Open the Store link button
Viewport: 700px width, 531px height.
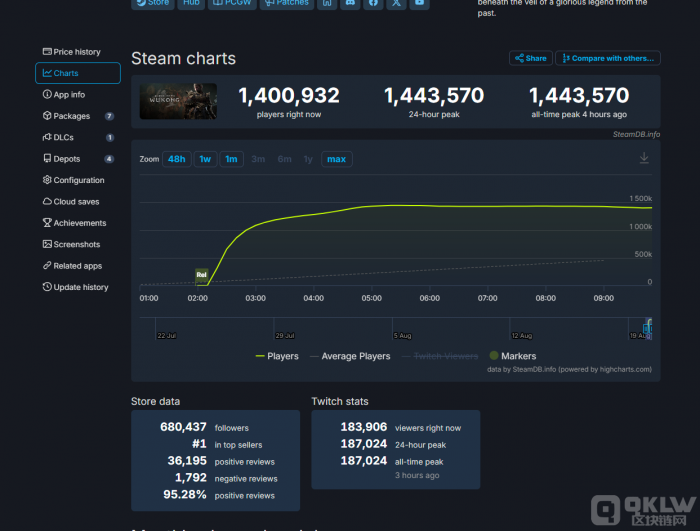tap(152, 3)
